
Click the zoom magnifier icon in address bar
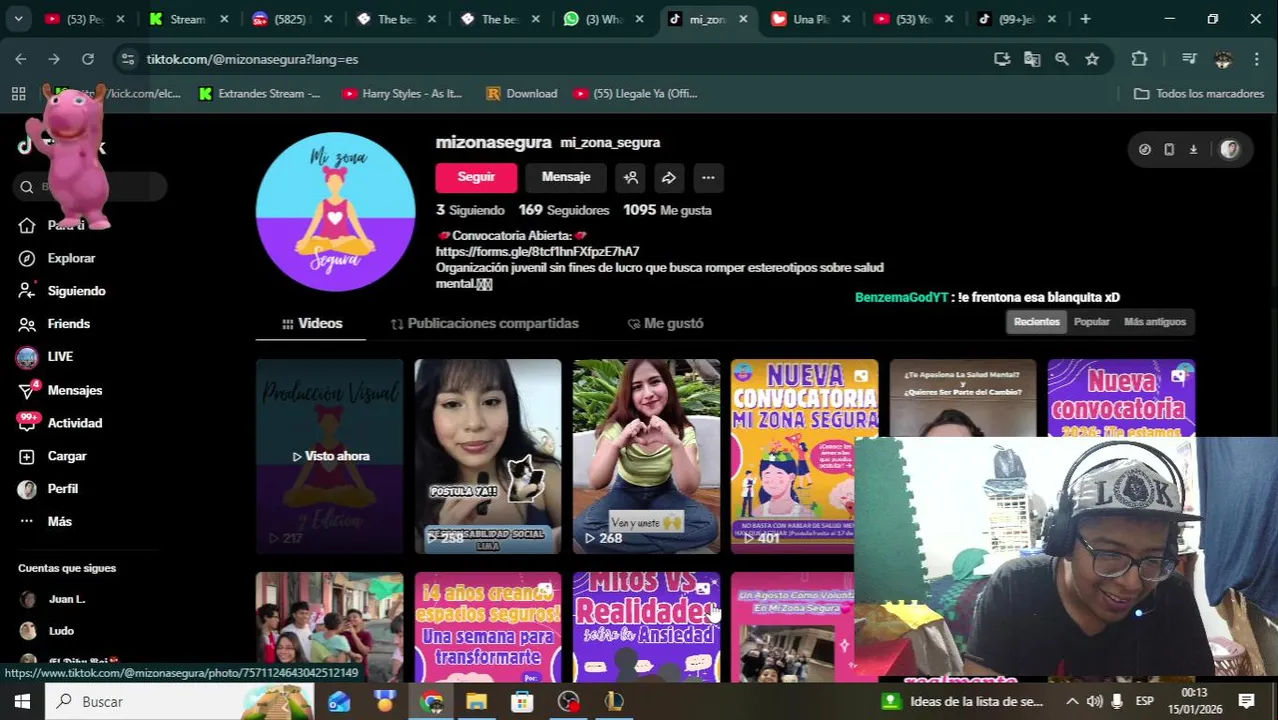1062,59
